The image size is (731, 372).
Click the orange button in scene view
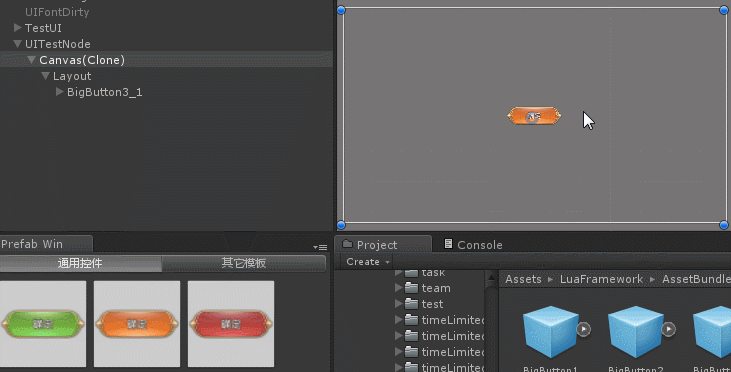(x=534, y=116)
